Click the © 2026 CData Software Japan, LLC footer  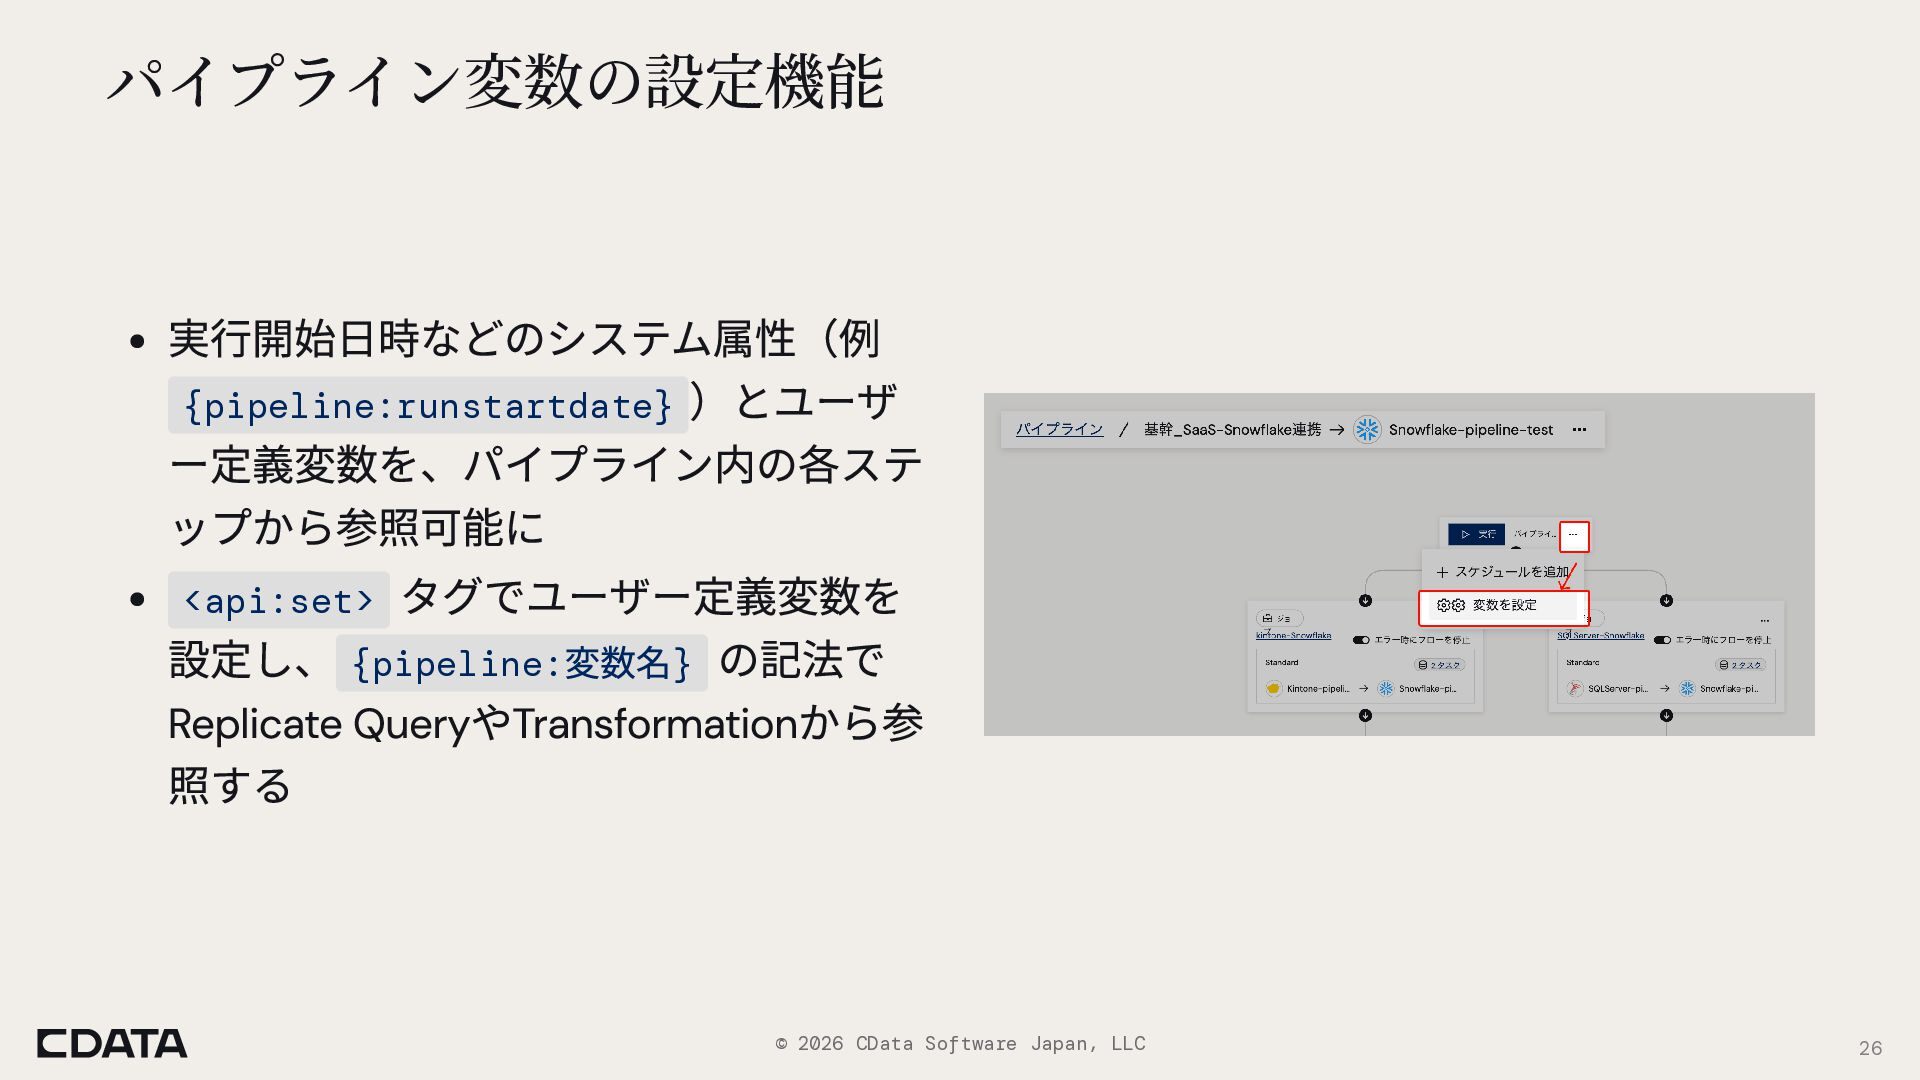[960, 1043]
